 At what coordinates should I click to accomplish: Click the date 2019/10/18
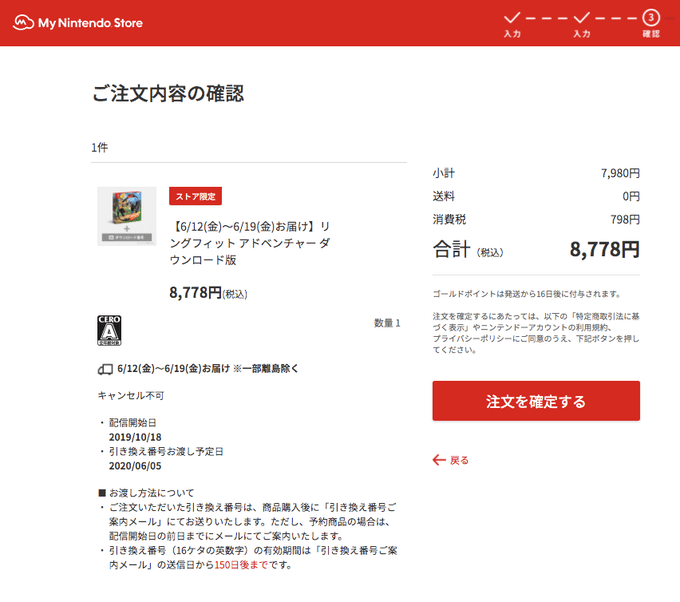tap(135, 437)
